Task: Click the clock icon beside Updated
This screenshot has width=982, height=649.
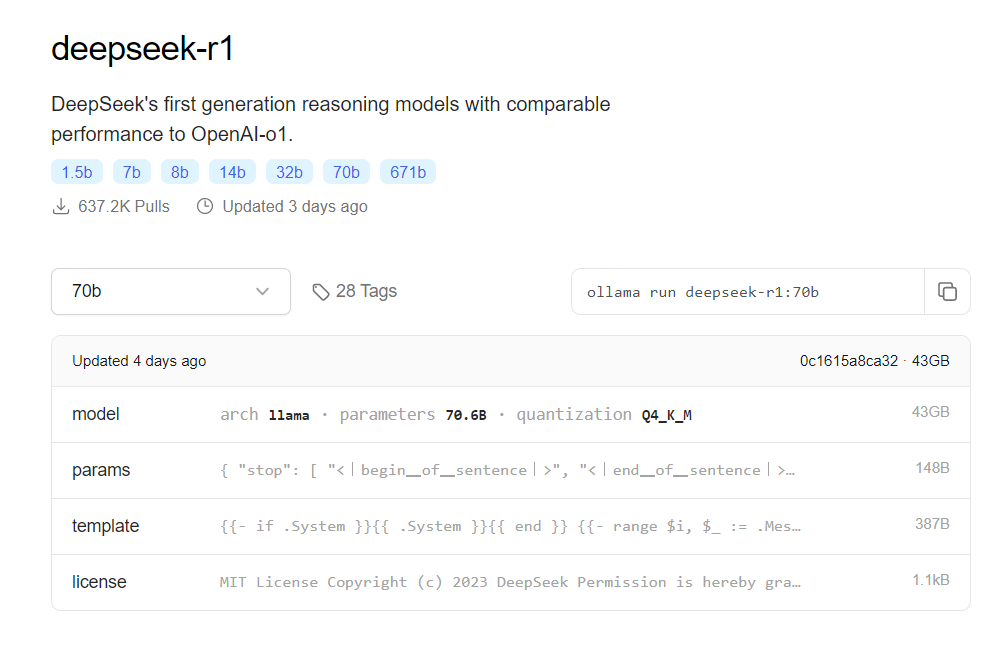Action: pos(205,207)
